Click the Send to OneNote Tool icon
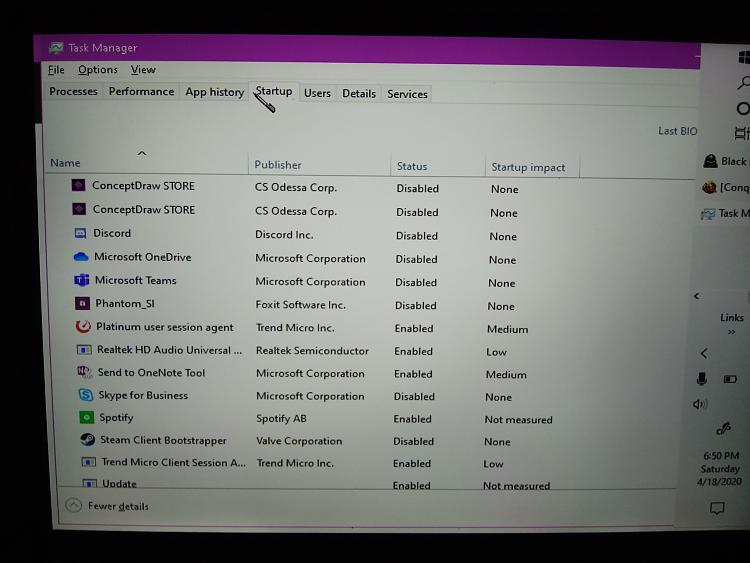This screenshot has width=750, height=563. [85, 372]
